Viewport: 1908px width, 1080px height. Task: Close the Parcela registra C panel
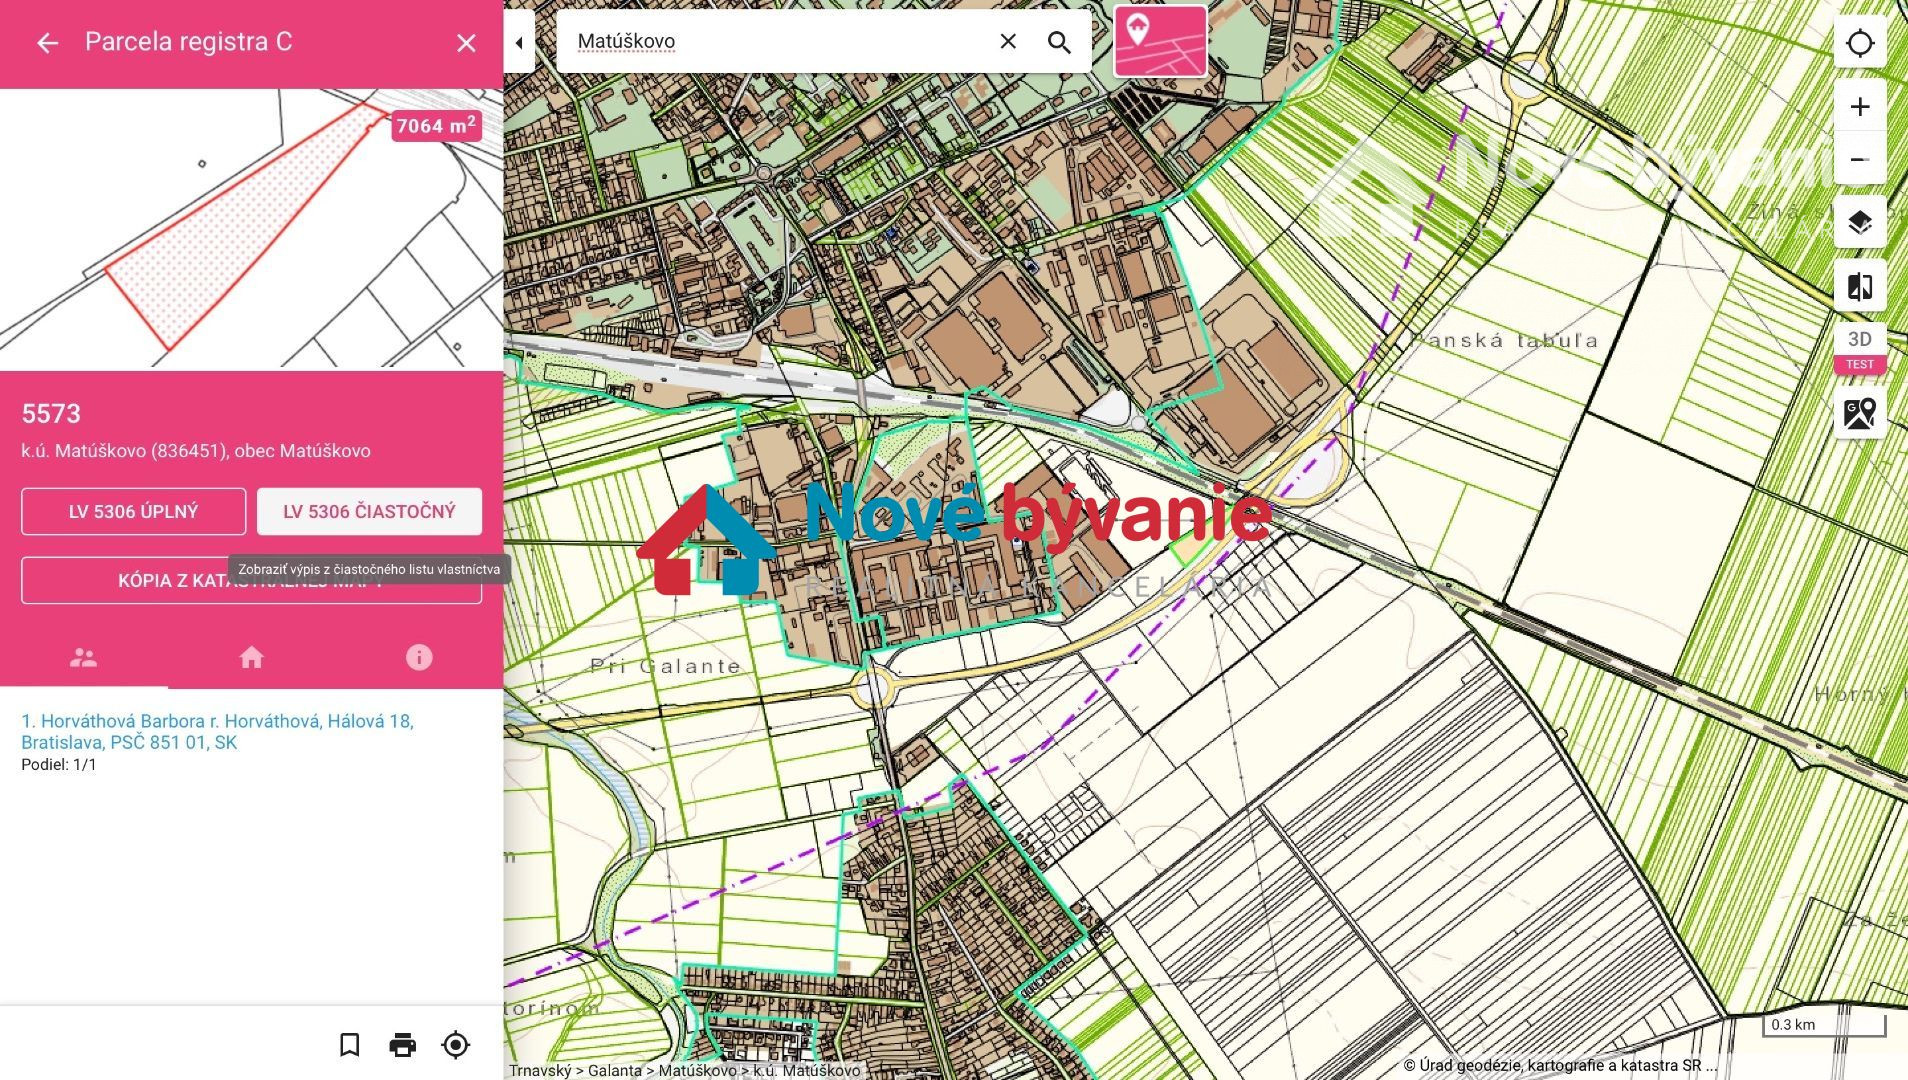[466, 43]
